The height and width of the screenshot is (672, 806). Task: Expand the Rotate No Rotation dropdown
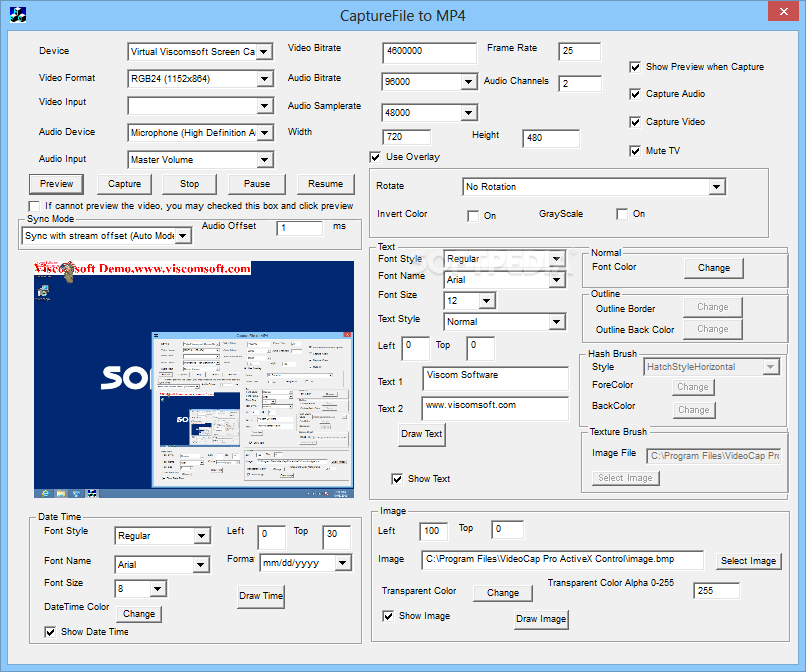click(x=717, y=187)
